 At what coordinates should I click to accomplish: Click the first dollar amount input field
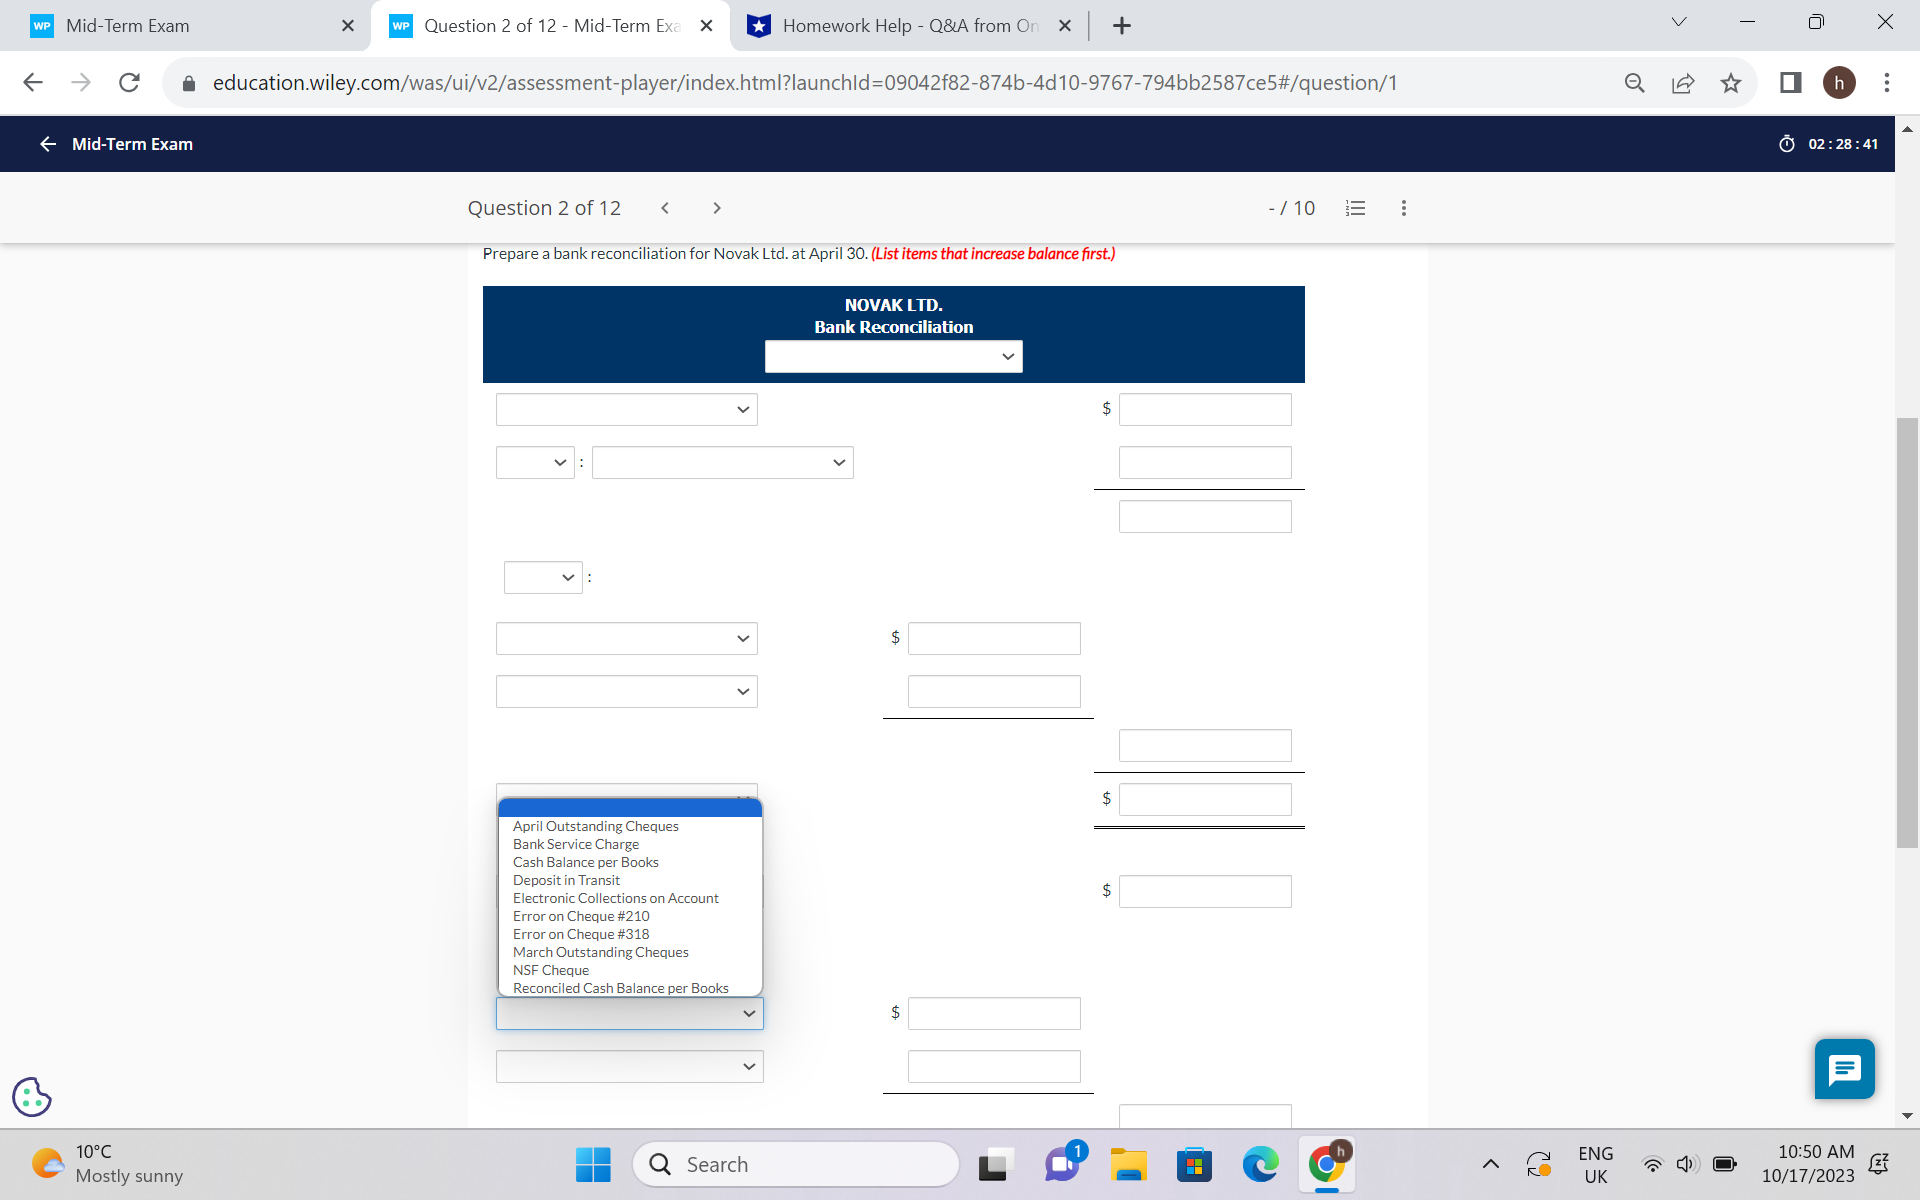coord(1205,409)
